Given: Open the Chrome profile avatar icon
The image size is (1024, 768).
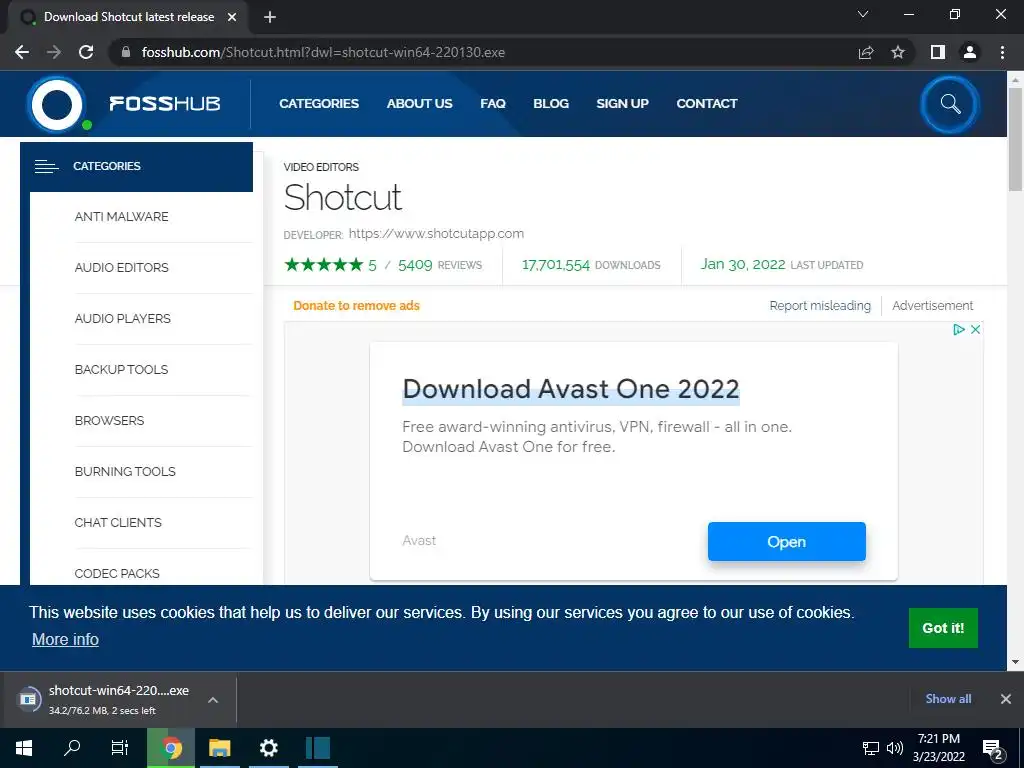Looking at the screenshot, I should [x=970, y=52].
